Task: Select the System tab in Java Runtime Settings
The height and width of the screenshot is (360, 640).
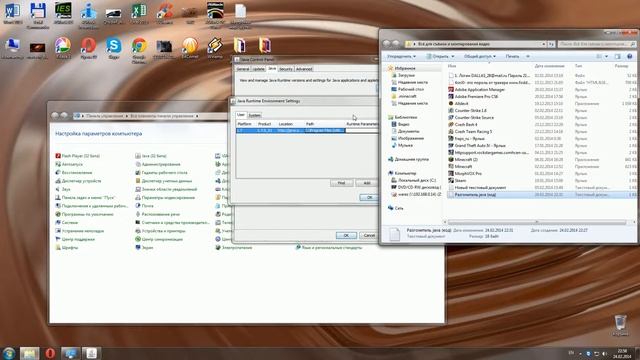Action: point(254,116)
